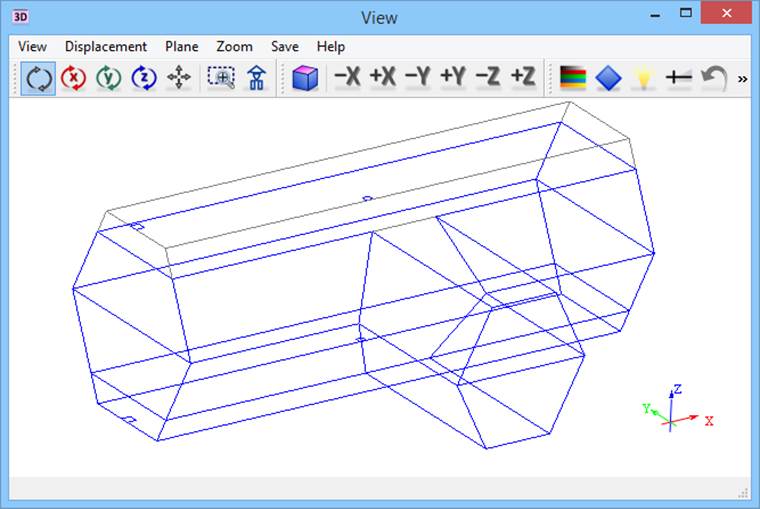Open the Displacement menu
The image size is (760, 509).
106,47
